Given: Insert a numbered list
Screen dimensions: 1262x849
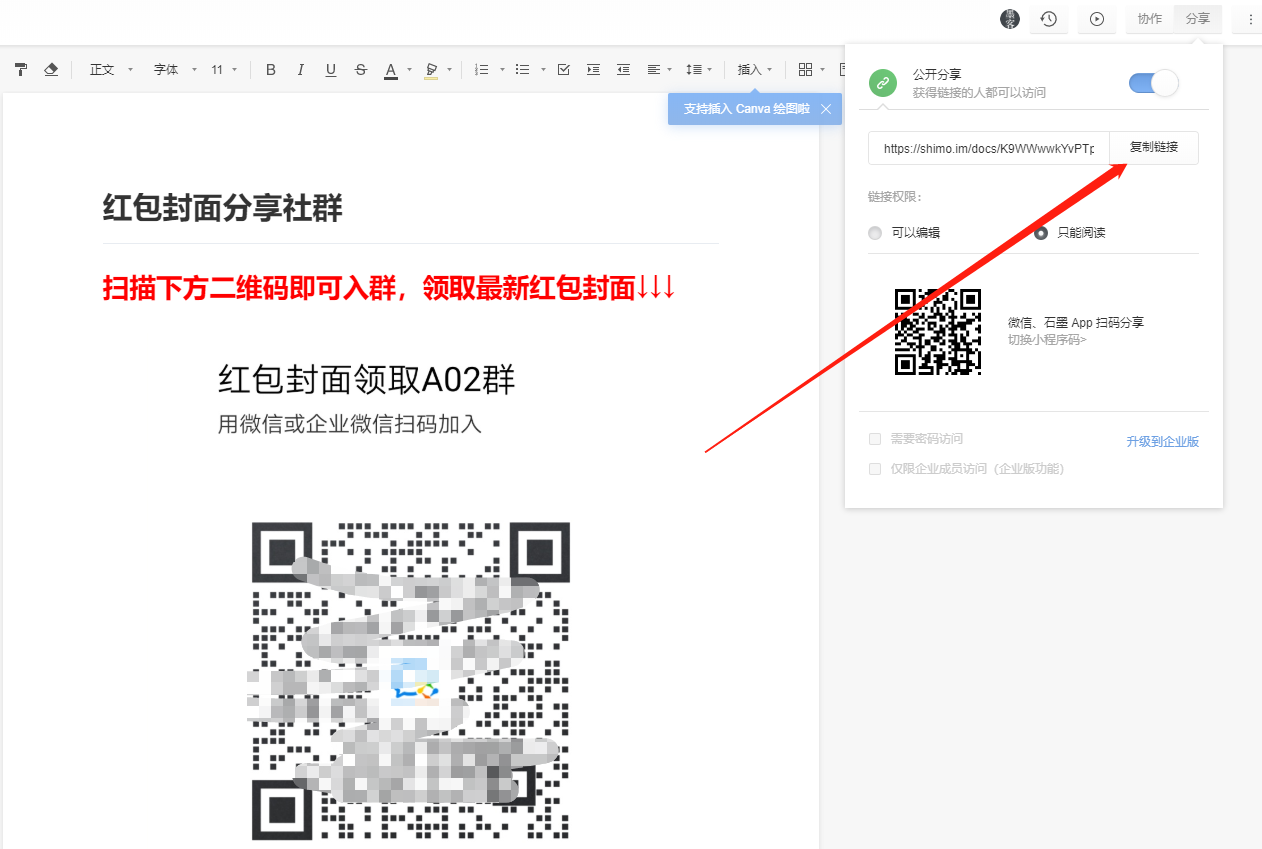Looking at the screenshot, I should point(481,70).
